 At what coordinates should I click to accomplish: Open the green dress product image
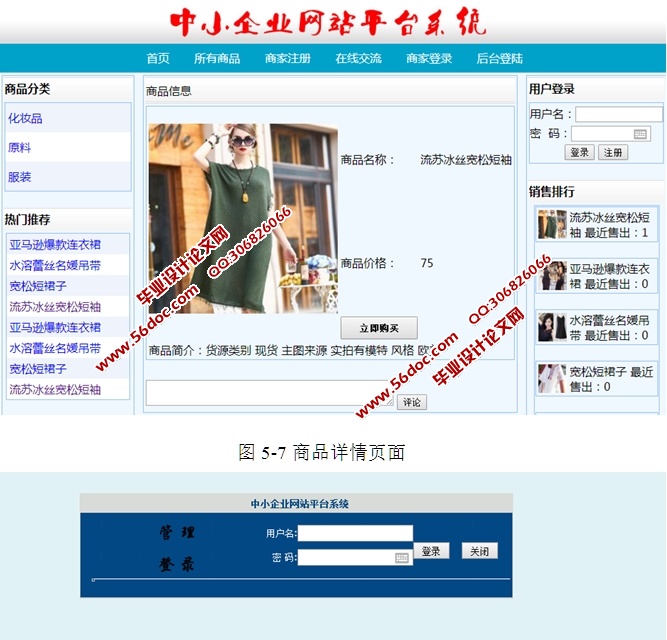(x=243, y=219)
